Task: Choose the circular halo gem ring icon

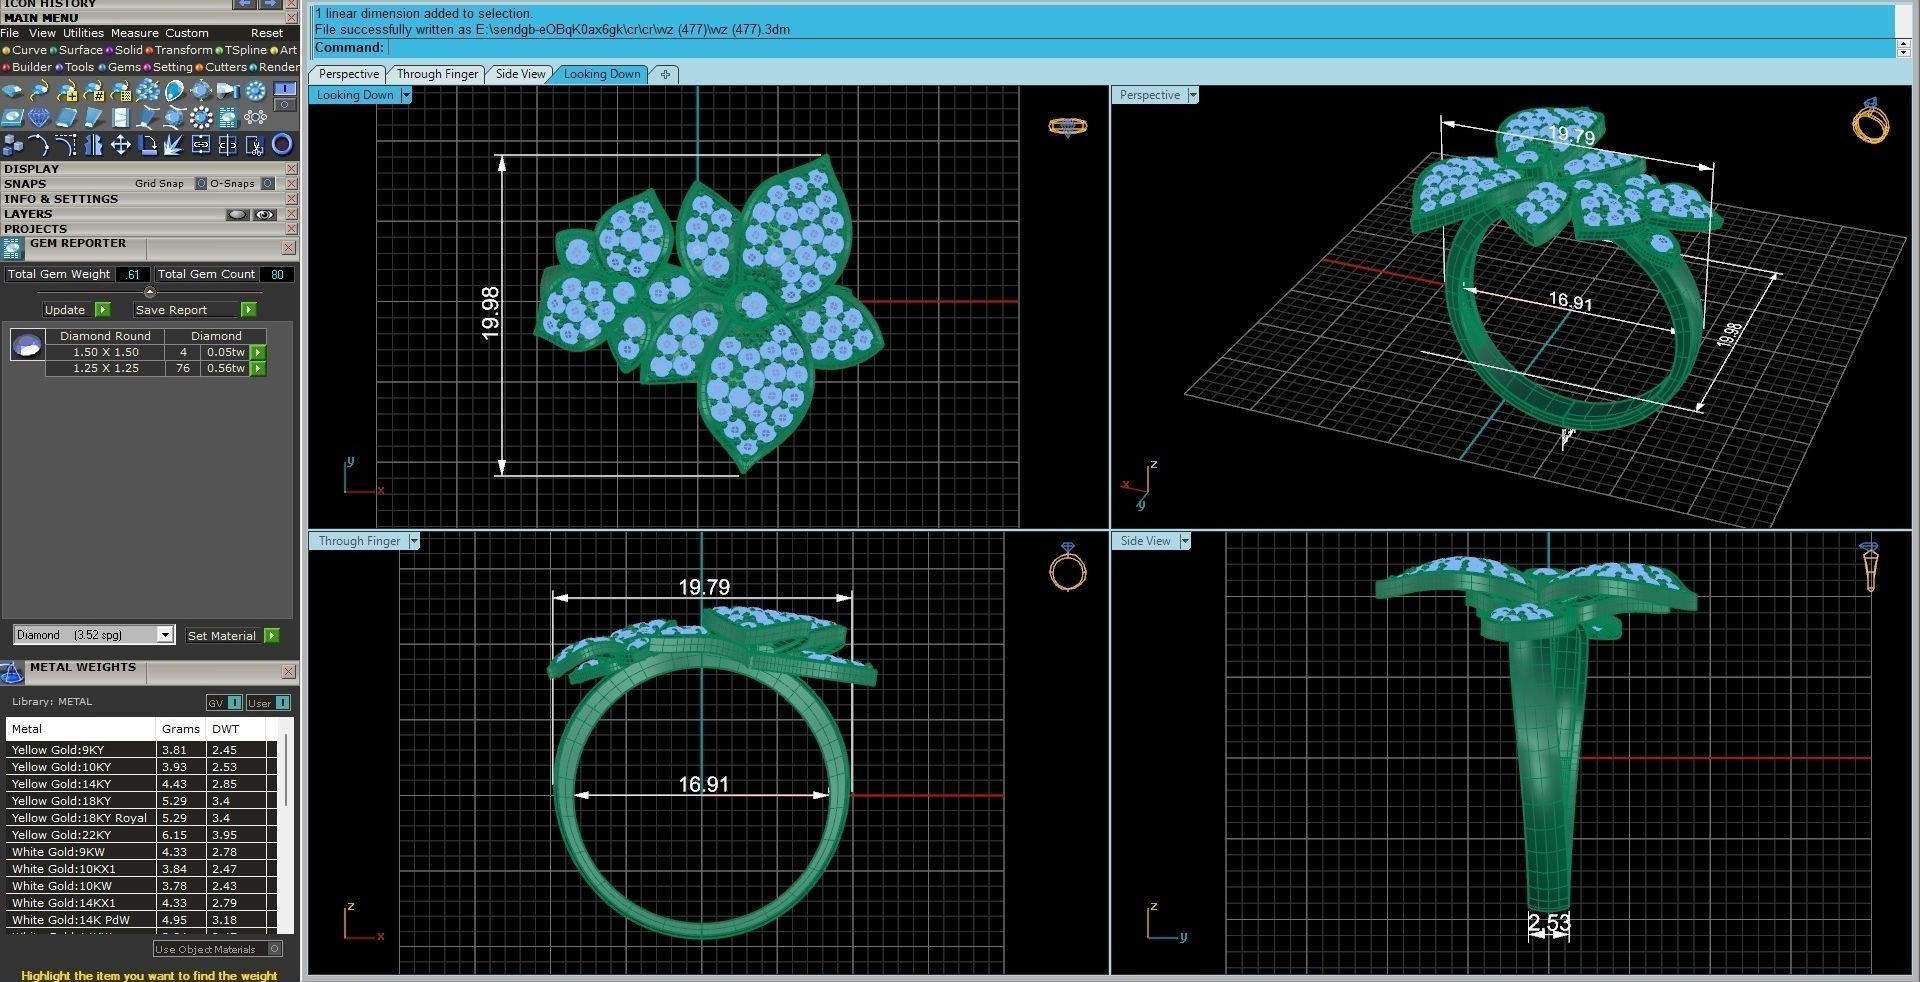Action: point(256,91)
